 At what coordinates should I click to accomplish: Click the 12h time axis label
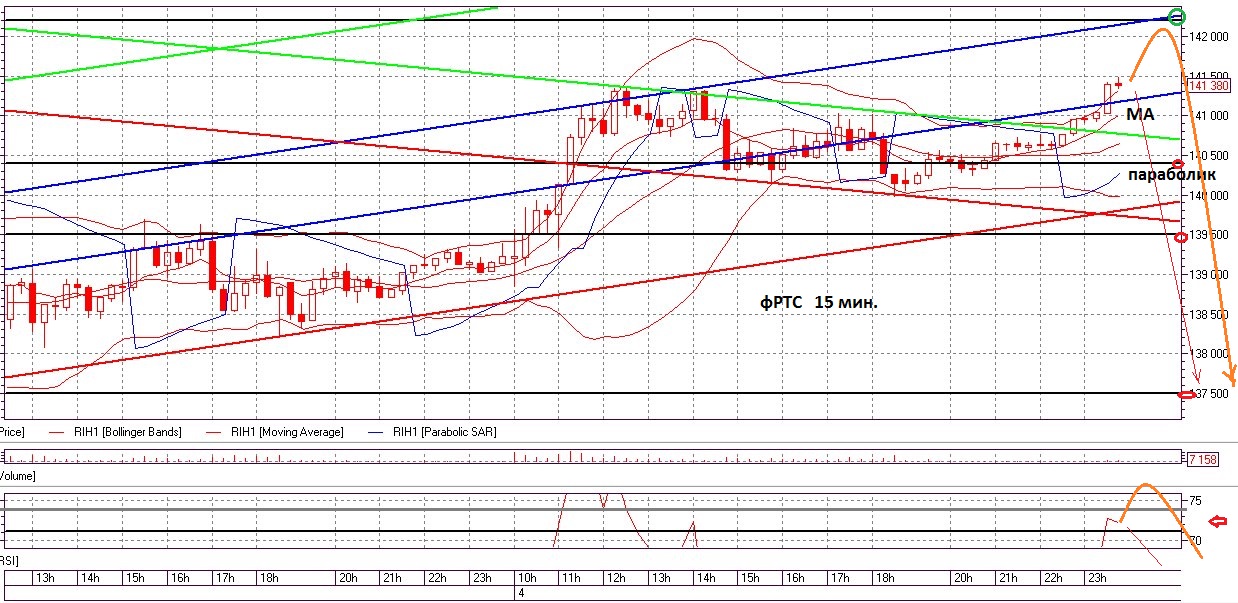[617, 578]
